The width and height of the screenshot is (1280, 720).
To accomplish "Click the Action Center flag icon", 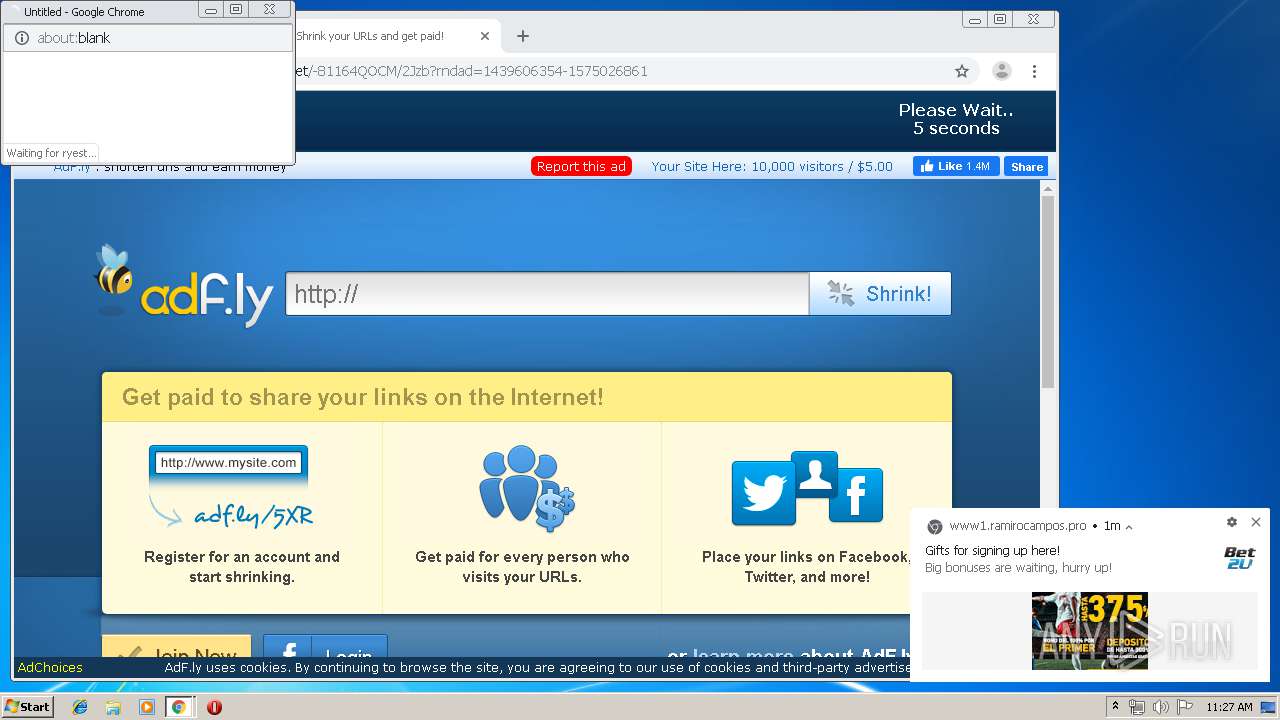I will pyautogui.click(x=1185, y=707).
